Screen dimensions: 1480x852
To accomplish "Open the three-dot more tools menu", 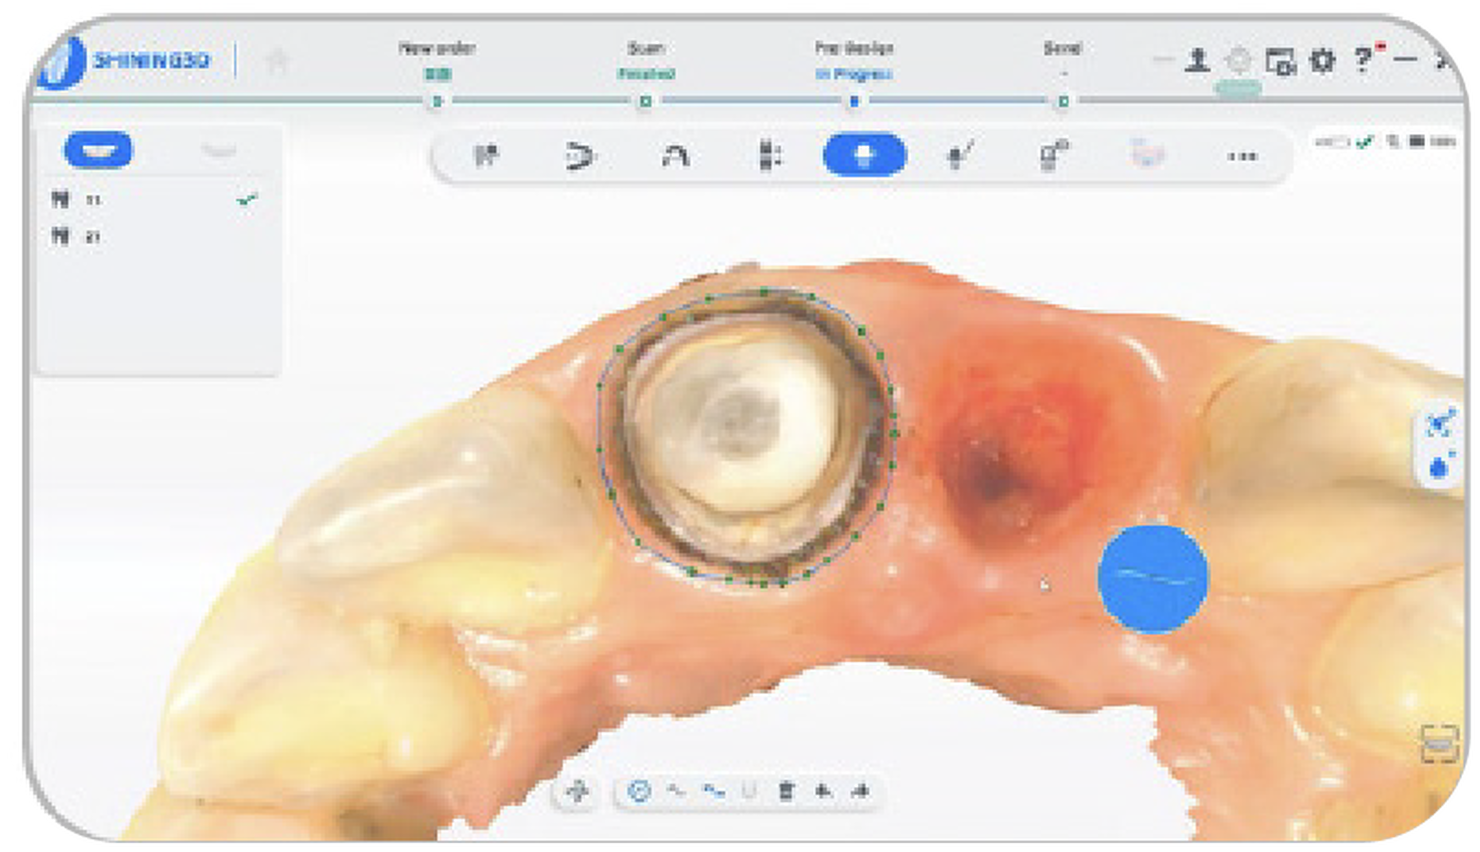I will pos(1242,156).
